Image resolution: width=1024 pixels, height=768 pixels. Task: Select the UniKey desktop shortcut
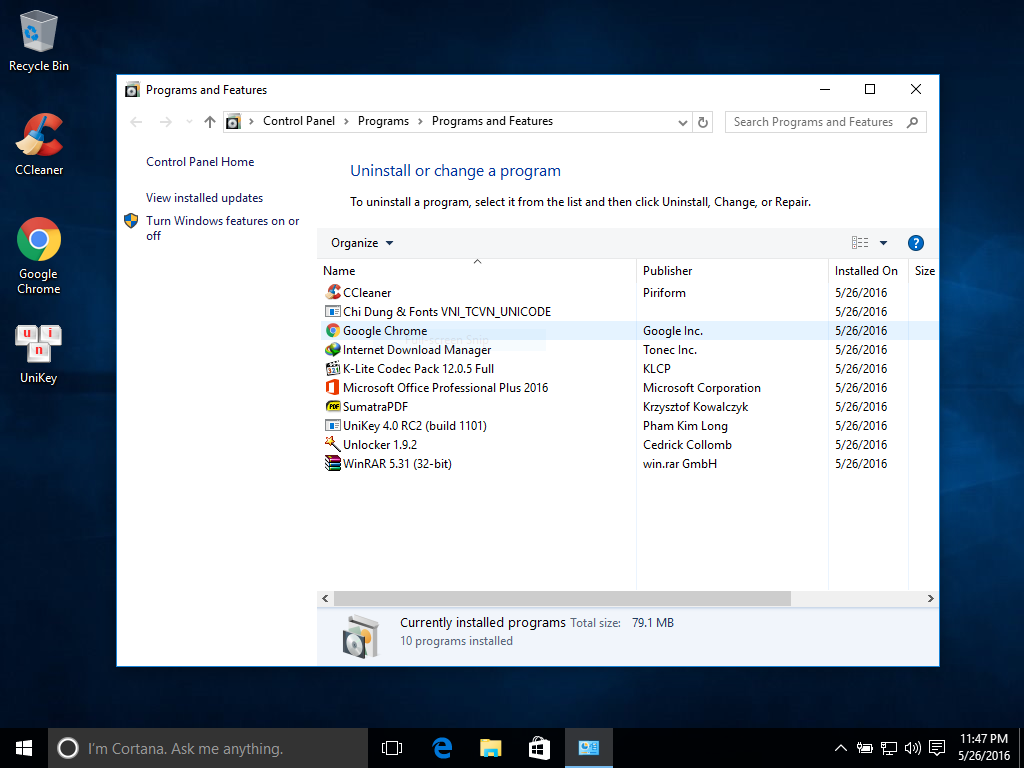39,353
